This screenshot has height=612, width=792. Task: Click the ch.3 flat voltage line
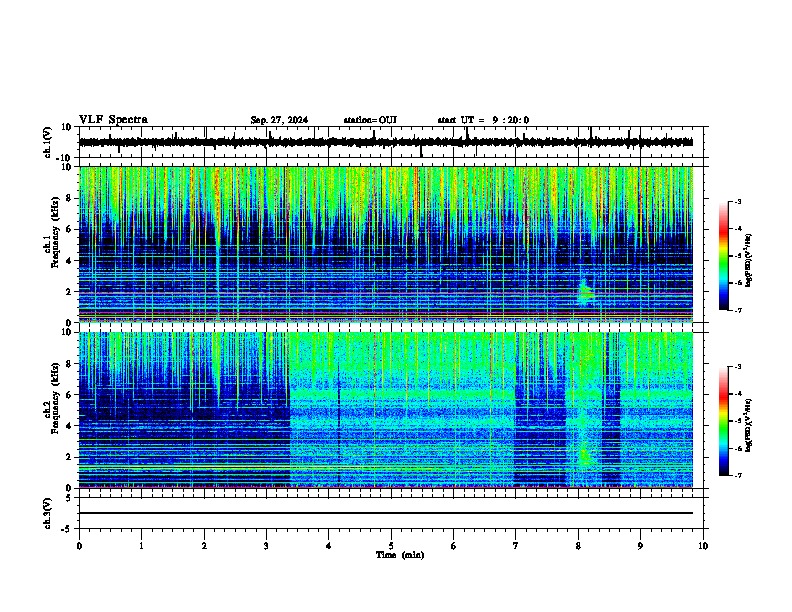[x=386, y=513]
